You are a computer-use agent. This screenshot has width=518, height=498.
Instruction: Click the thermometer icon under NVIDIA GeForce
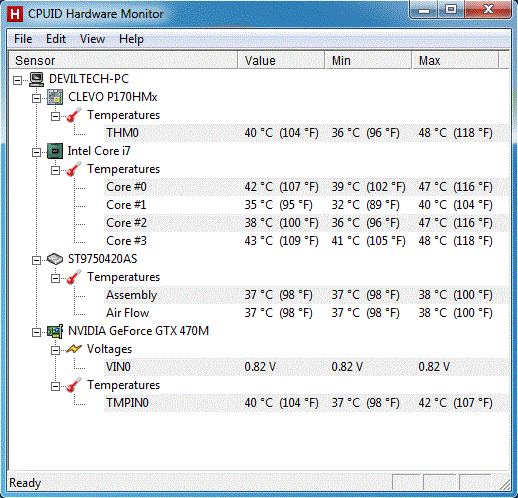(x=74, y=385)
